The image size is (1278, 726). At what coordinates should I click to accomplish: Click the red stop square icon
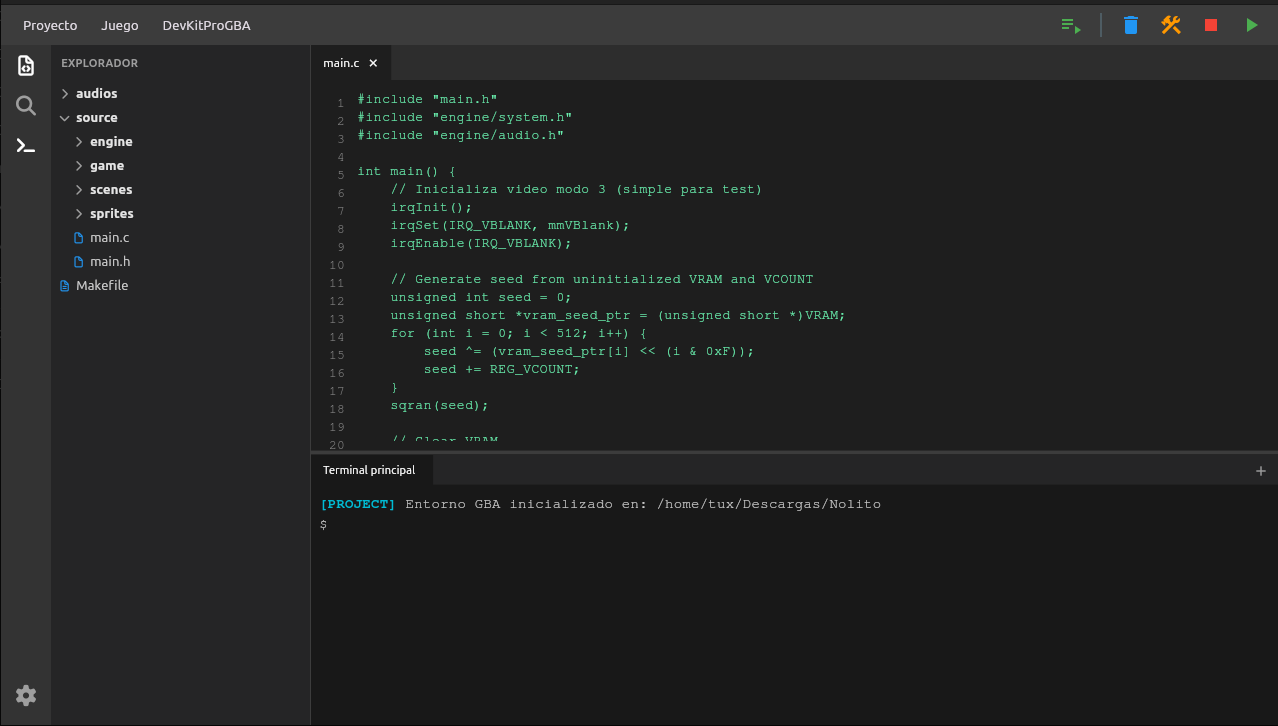[x=1211, y=25]
